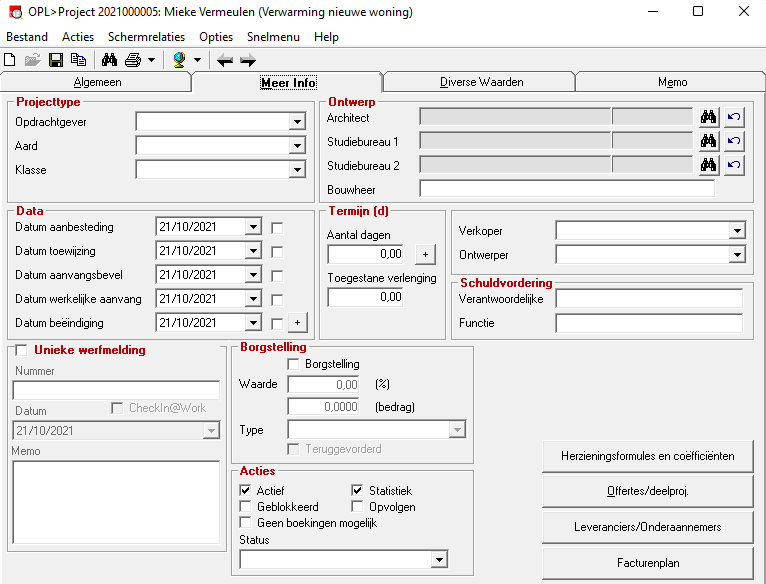Enable the Borgstelling checkbox
Viewport: 766px width, 584px height.
(x=293, y=364)
